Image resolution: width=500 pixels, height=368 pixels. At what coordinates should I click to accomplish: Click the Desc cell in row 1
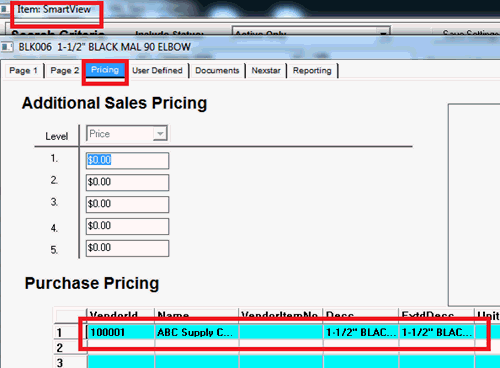tap(361, 332)
